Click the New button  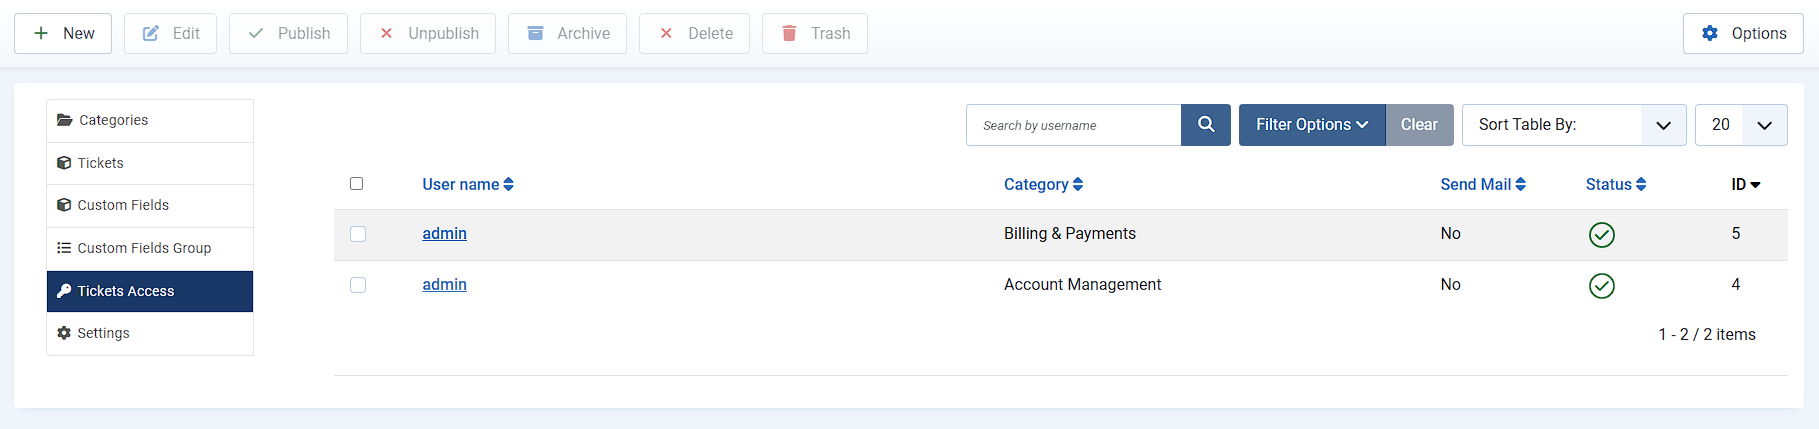click(63, 33)
